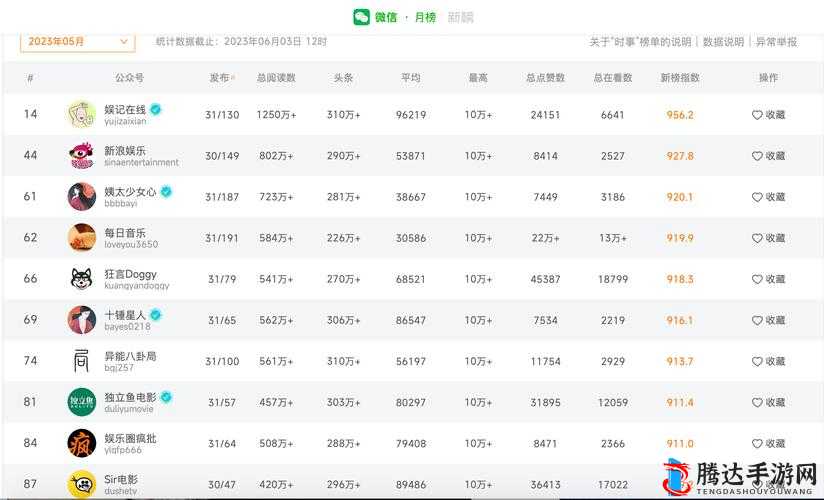Favorite 姨太少女心 with its heart icon
This screenshot has height=500, width=824.
coord(757,197)
